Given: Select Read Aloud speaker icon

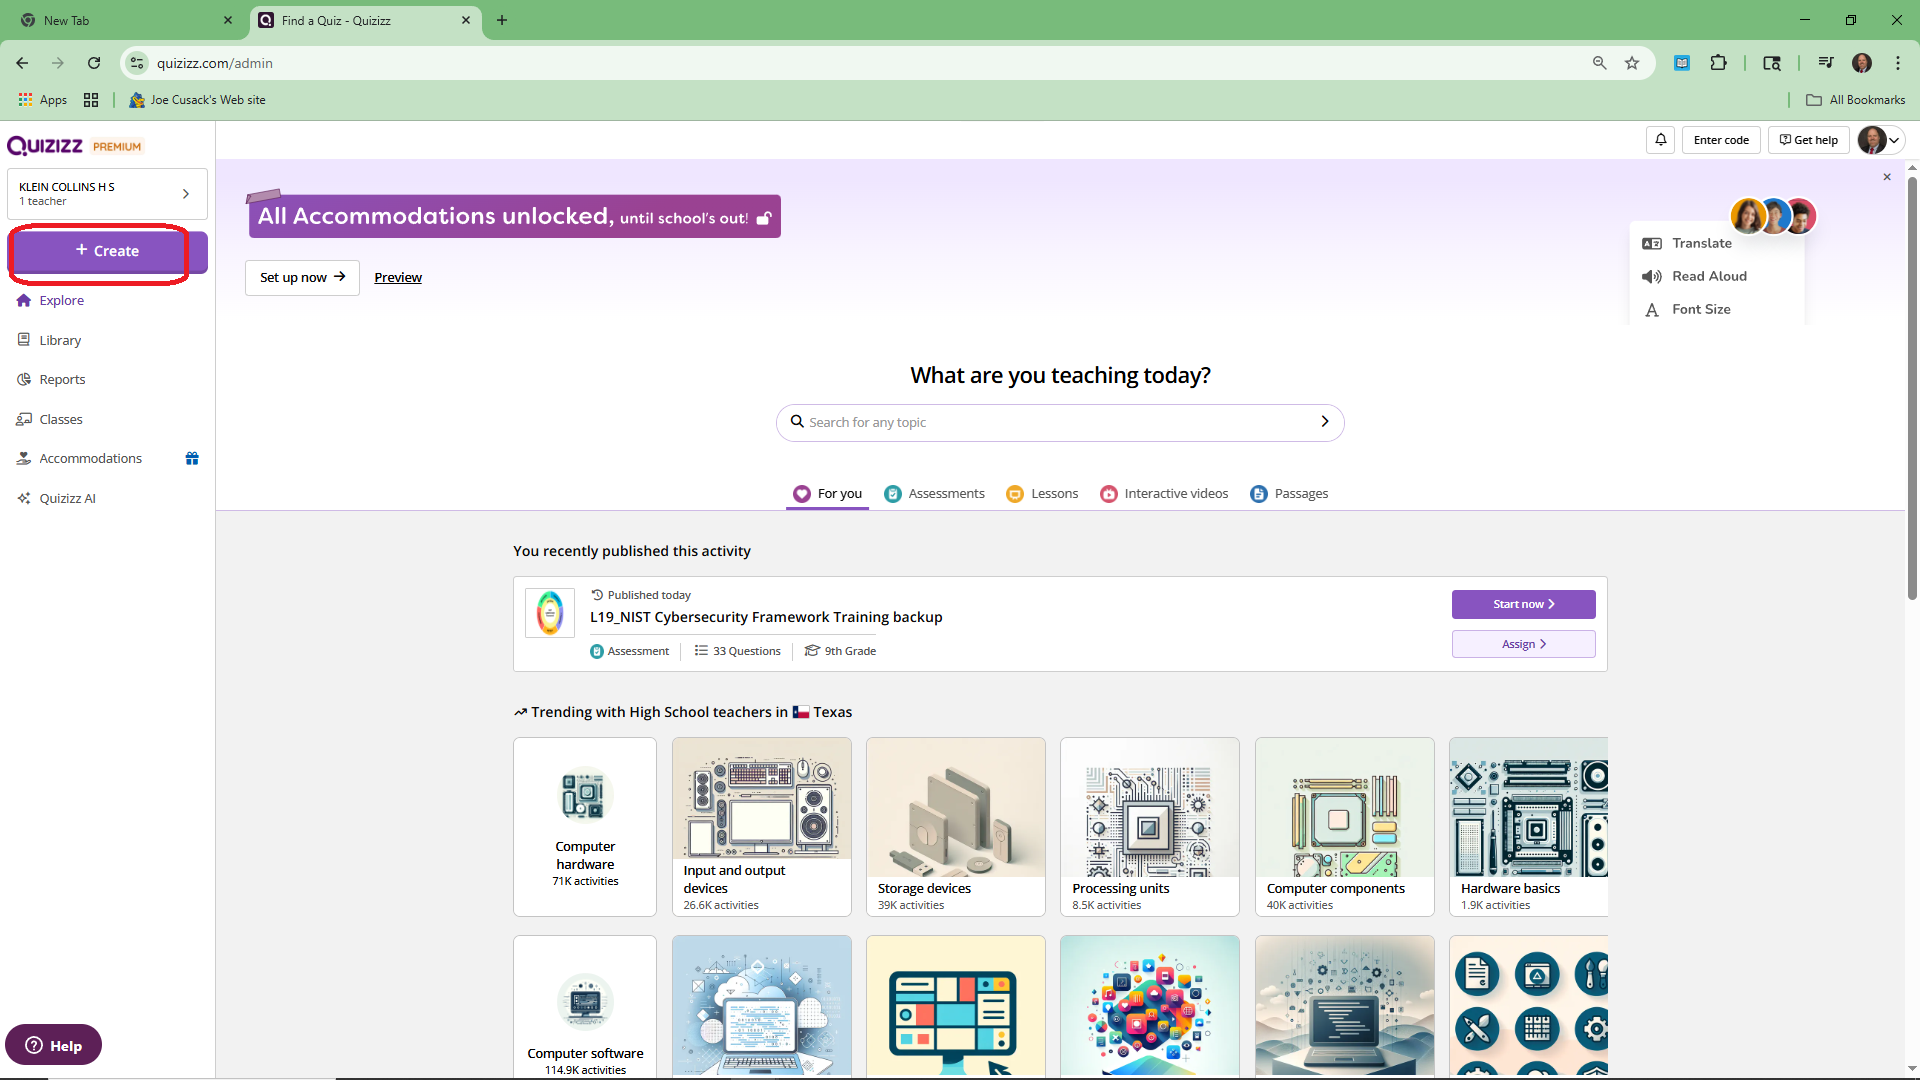Looking at the screenshot, I should click(1652, 277).
